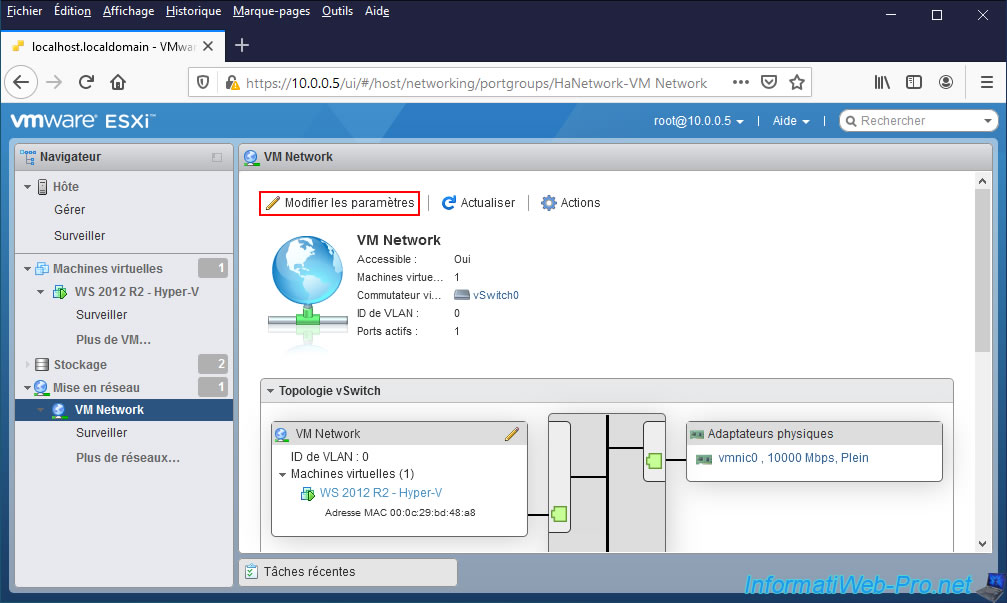
Task: Click the vertical scrollbar up arrow
Action: (x=983, y=181)
